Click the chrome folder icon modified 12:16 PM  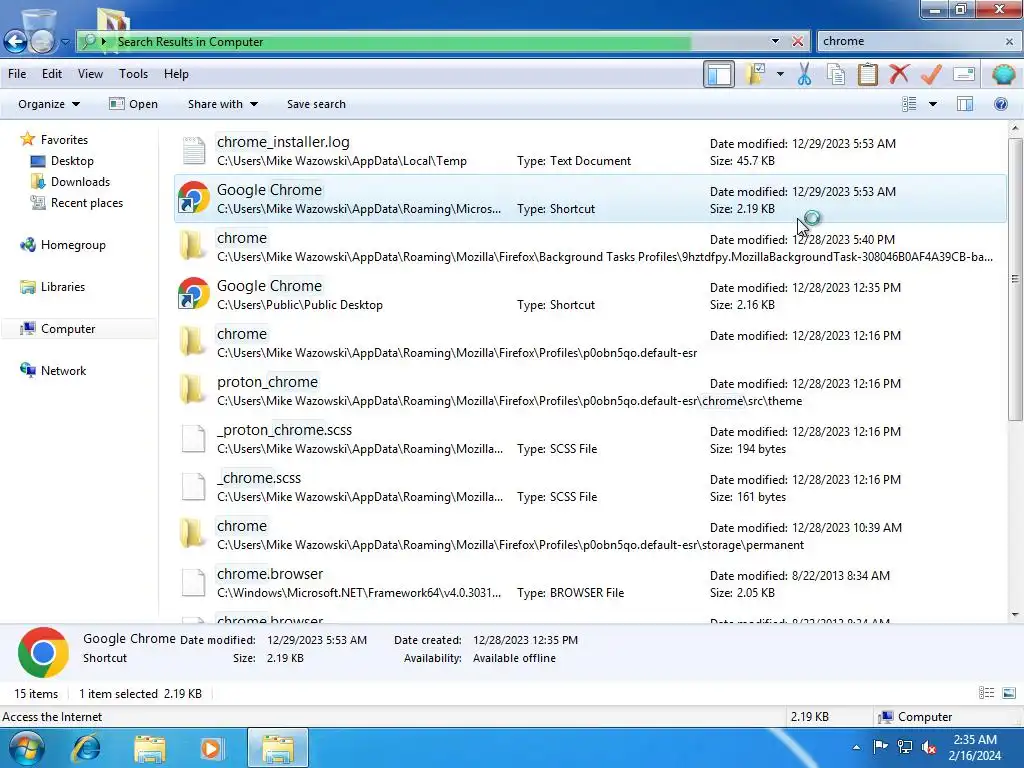193,342
